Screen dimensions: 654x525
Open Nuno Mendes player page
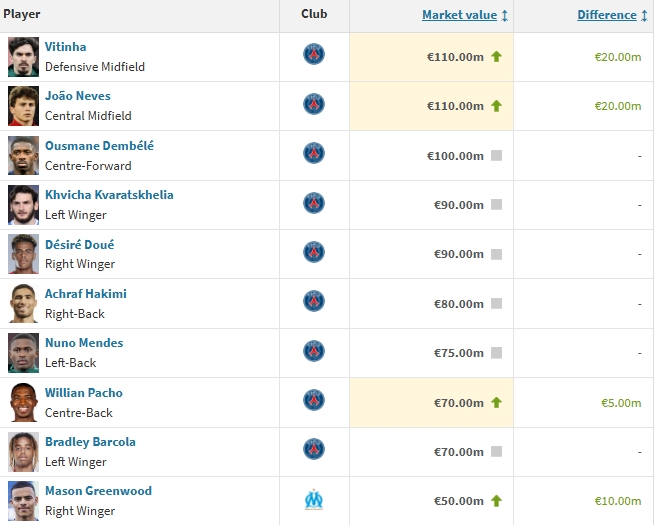pyautogui.click(x=84, y=343)
